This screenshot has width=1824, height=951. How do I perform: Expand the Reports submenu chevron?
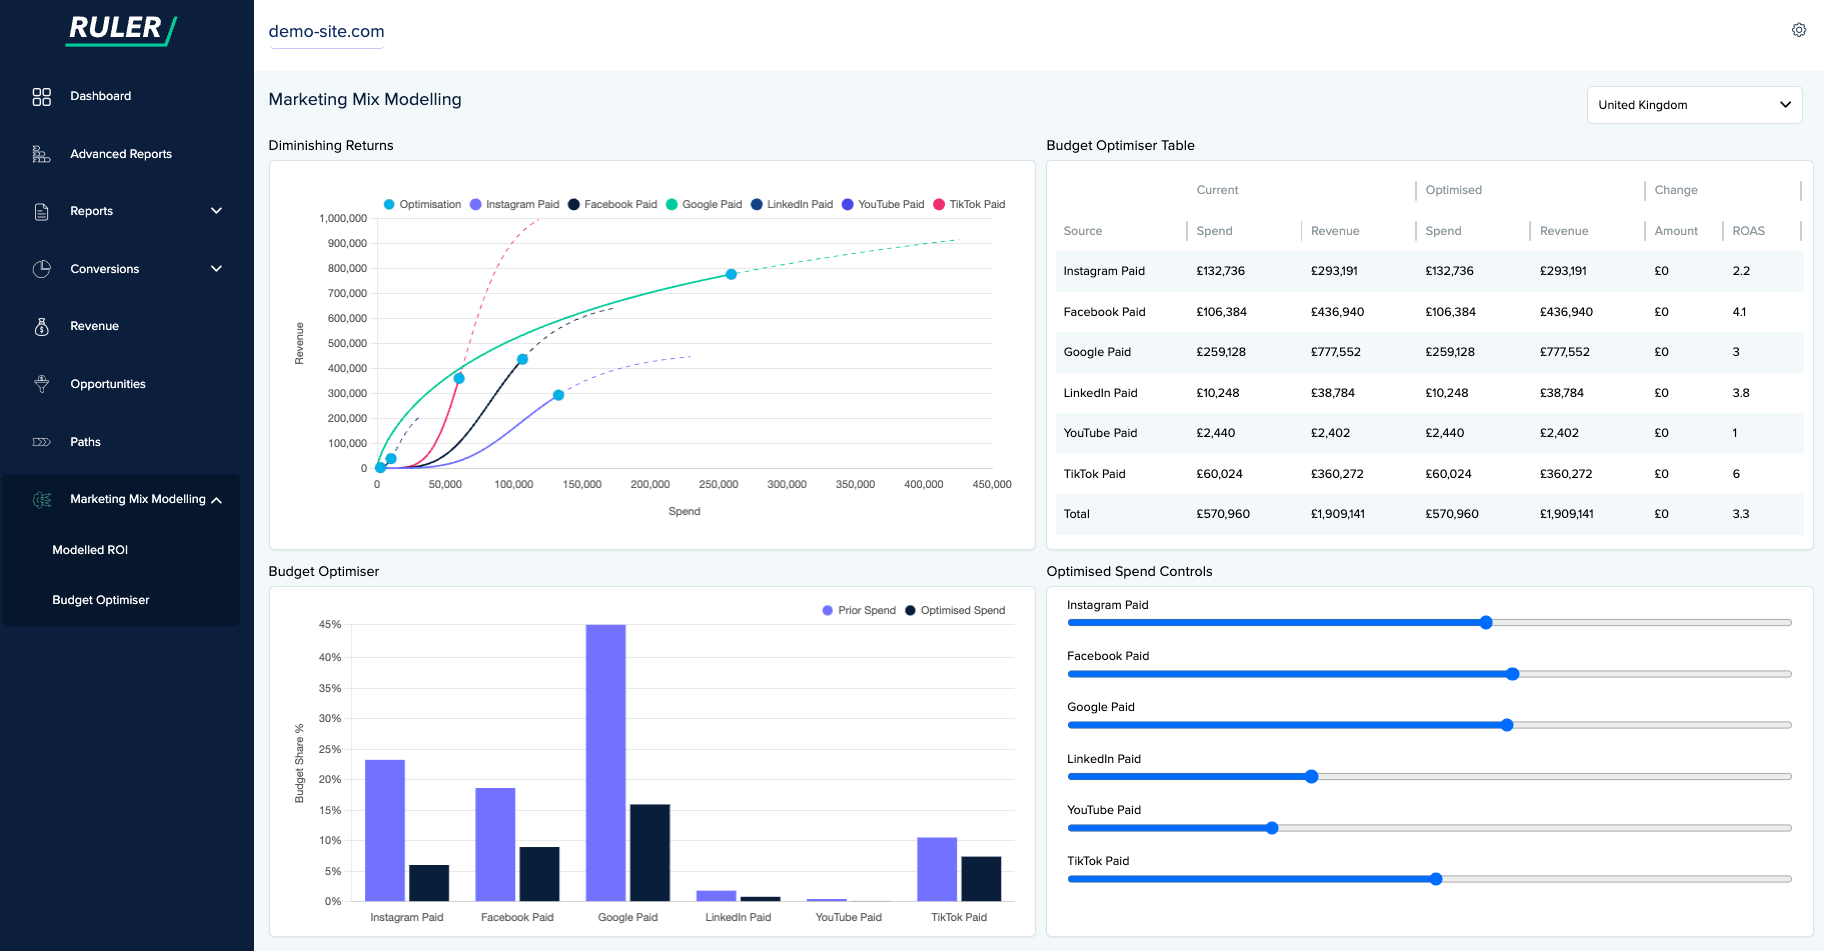coord(216,211)
